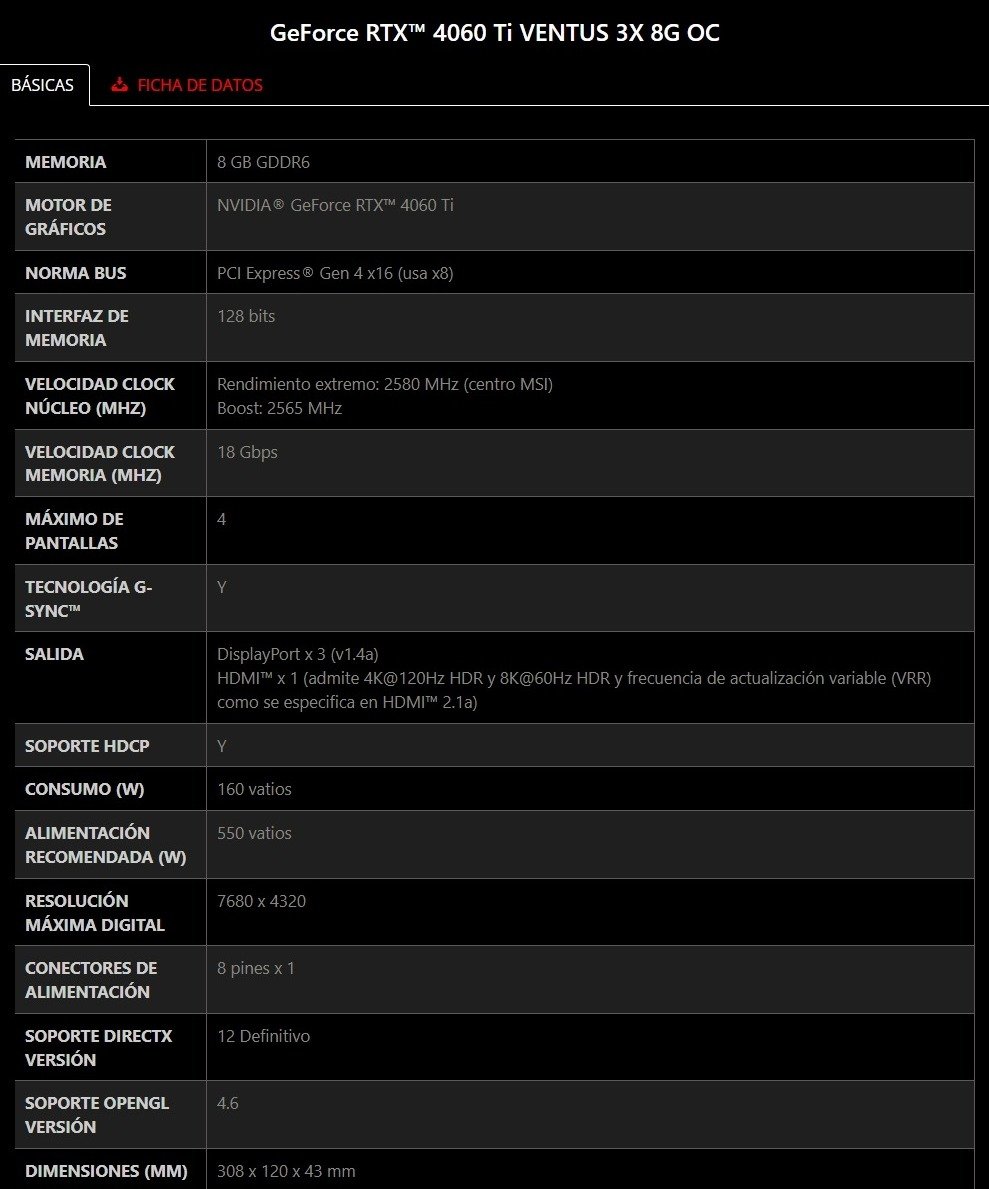
Task: Select the 18 Gbps memory clock value
Action: [x=247, y=452]
